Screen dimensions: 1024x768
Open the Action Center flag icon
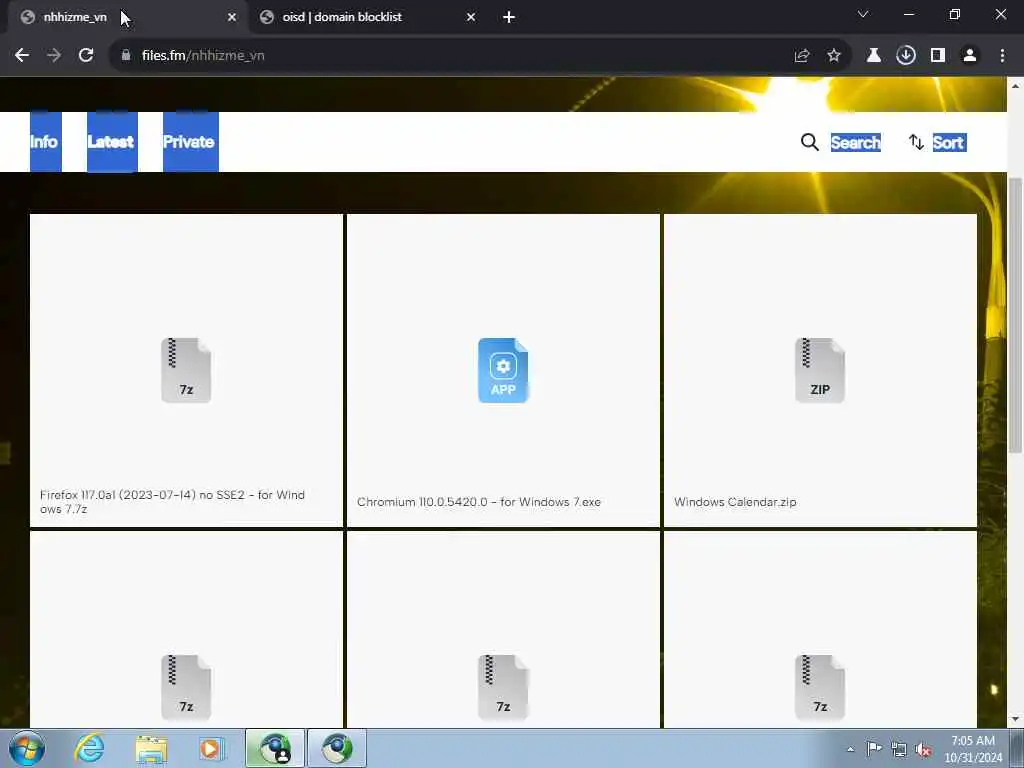pos(874,748)
